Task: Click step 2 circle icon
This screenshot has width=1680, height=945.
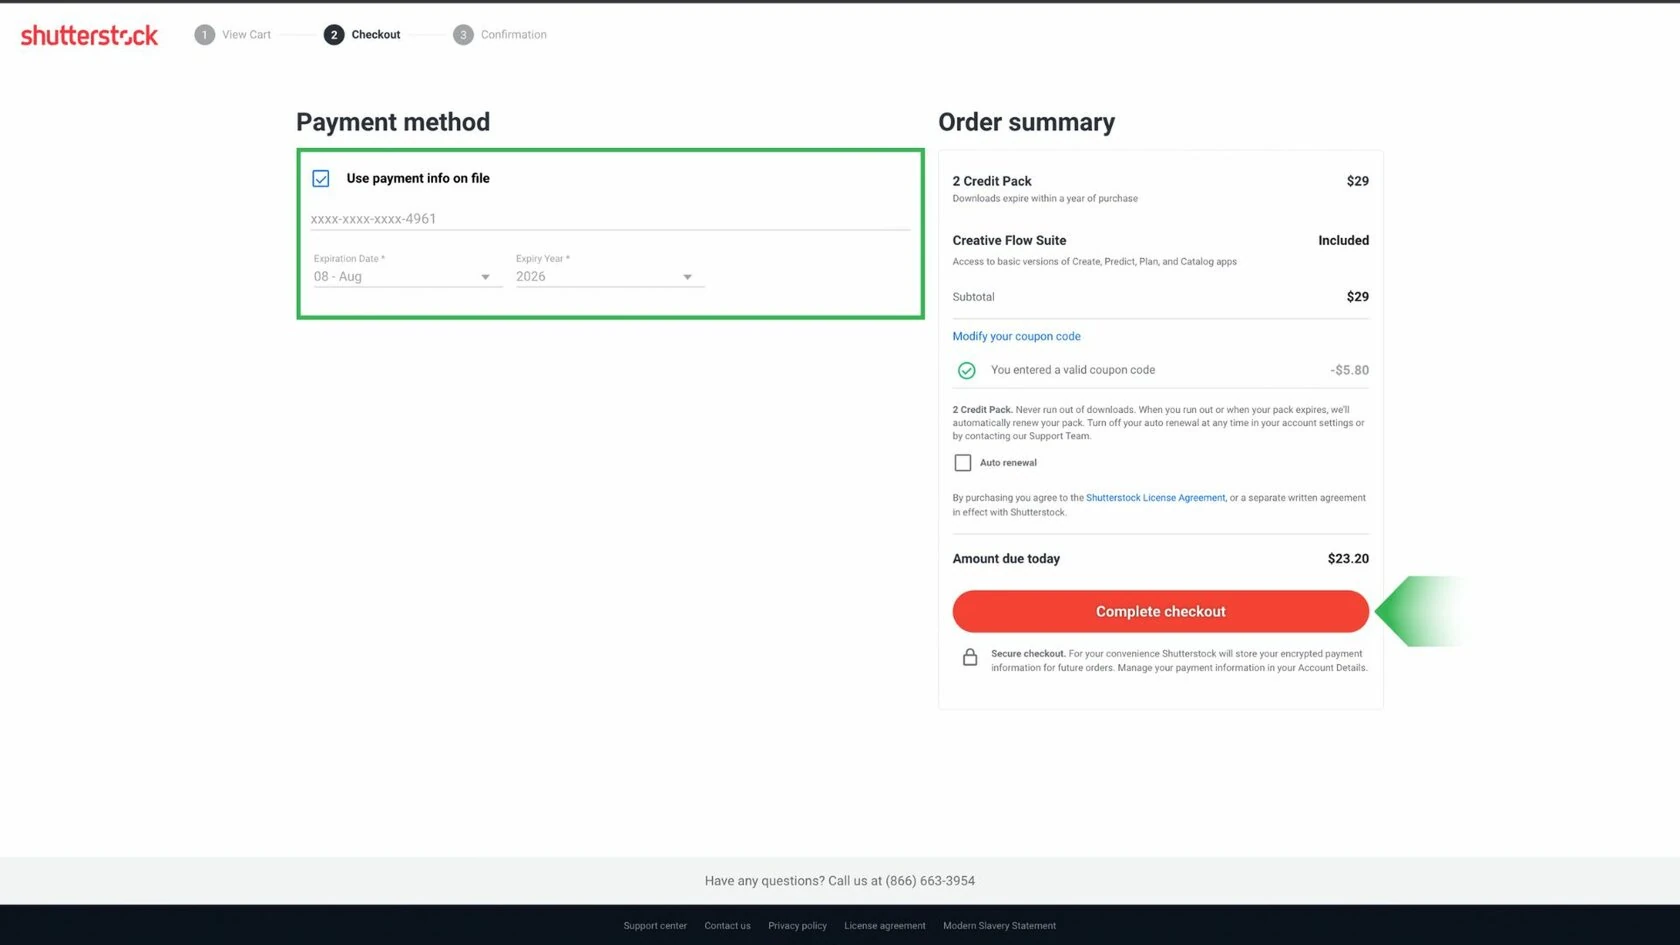Action: pyautogui.click(x=334, y=35)
